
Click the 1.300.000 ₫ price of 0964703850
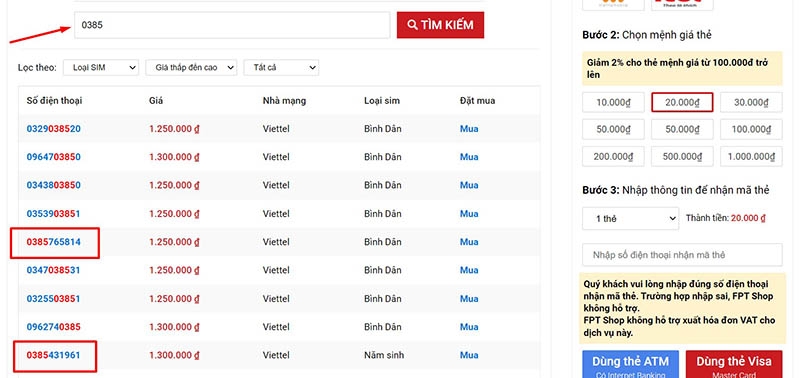coord(174,157)
